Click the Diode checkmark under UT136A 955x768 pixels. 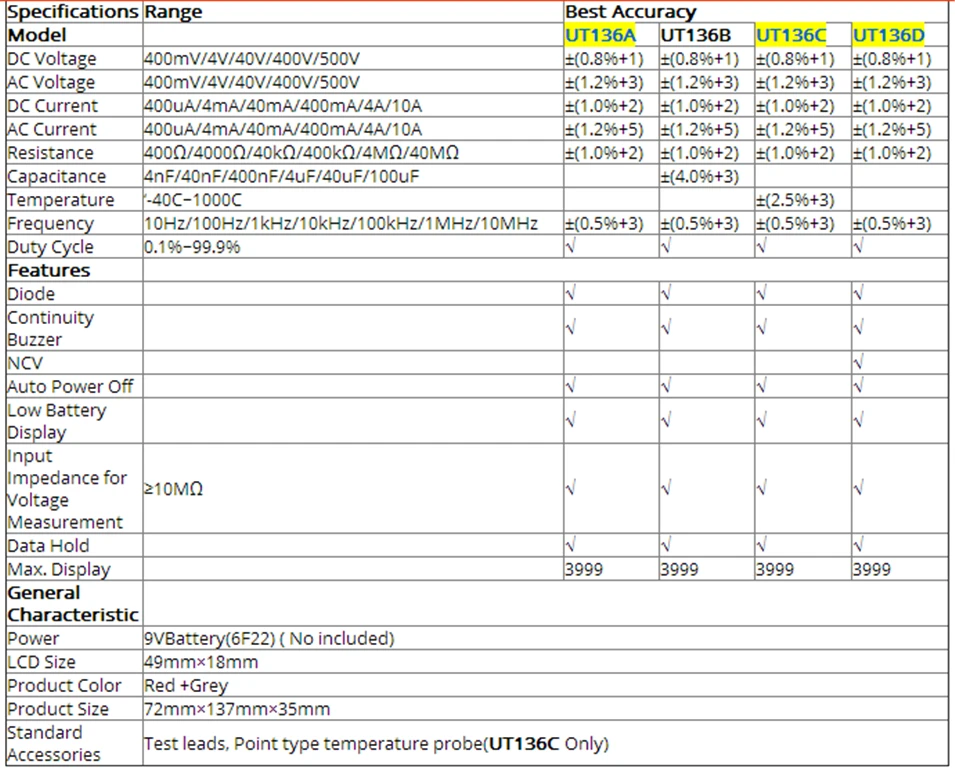tap(571, 294)
